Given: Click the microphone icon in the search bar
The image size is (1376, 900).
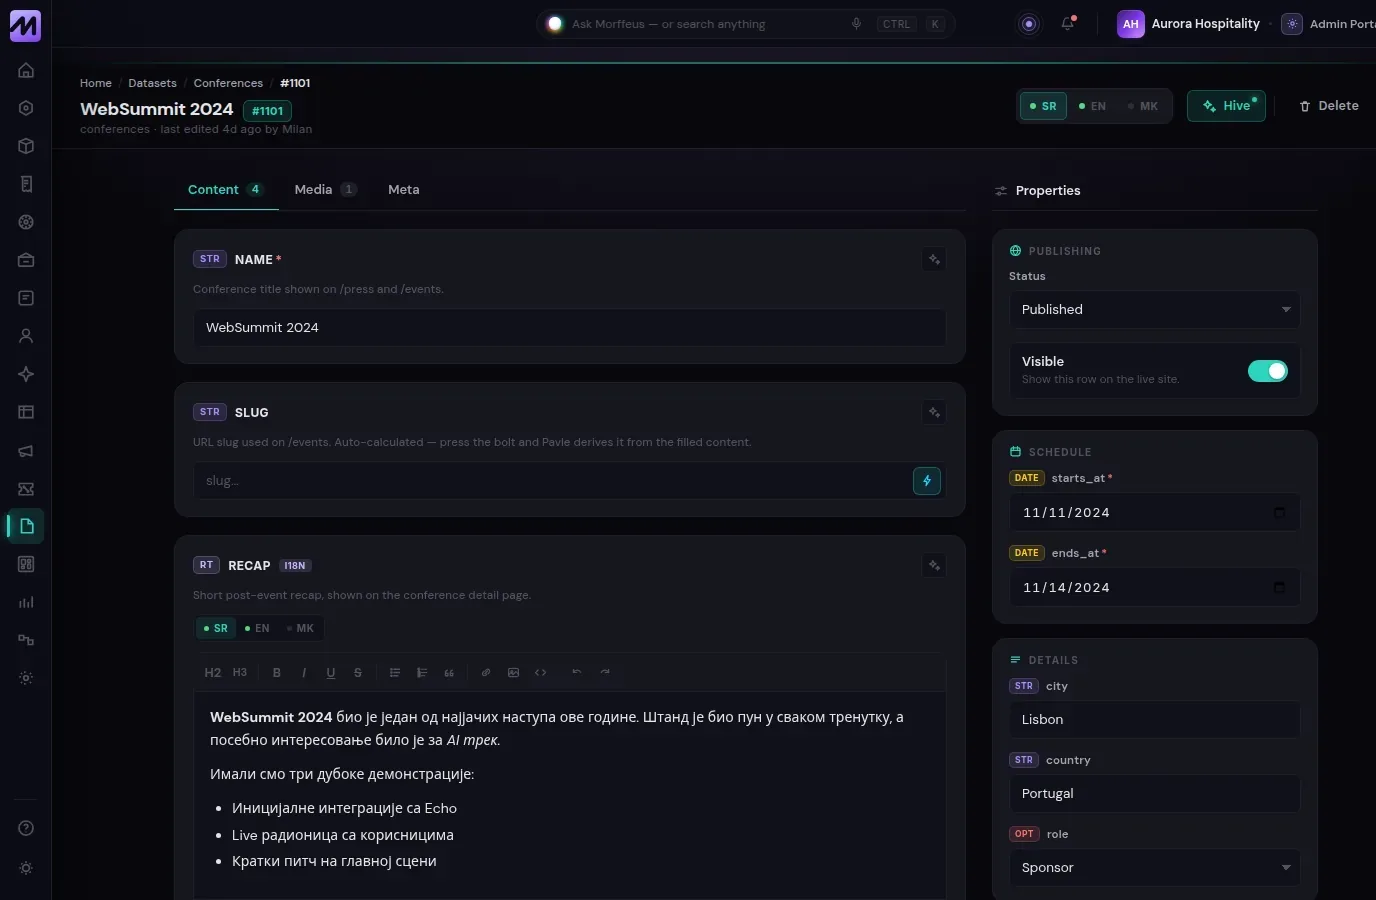Looking at the screenshot, I should click(856, 24).
